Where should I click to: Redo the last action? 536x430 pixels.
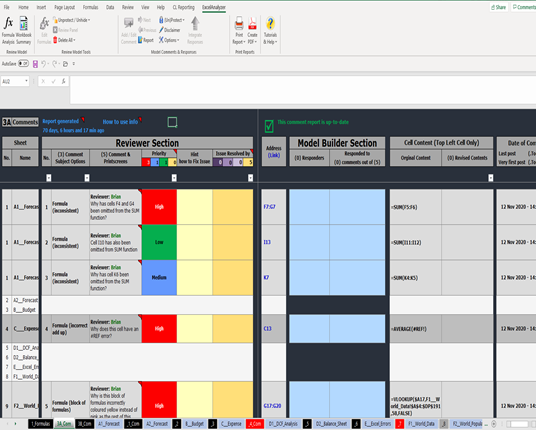click(54, 64)
